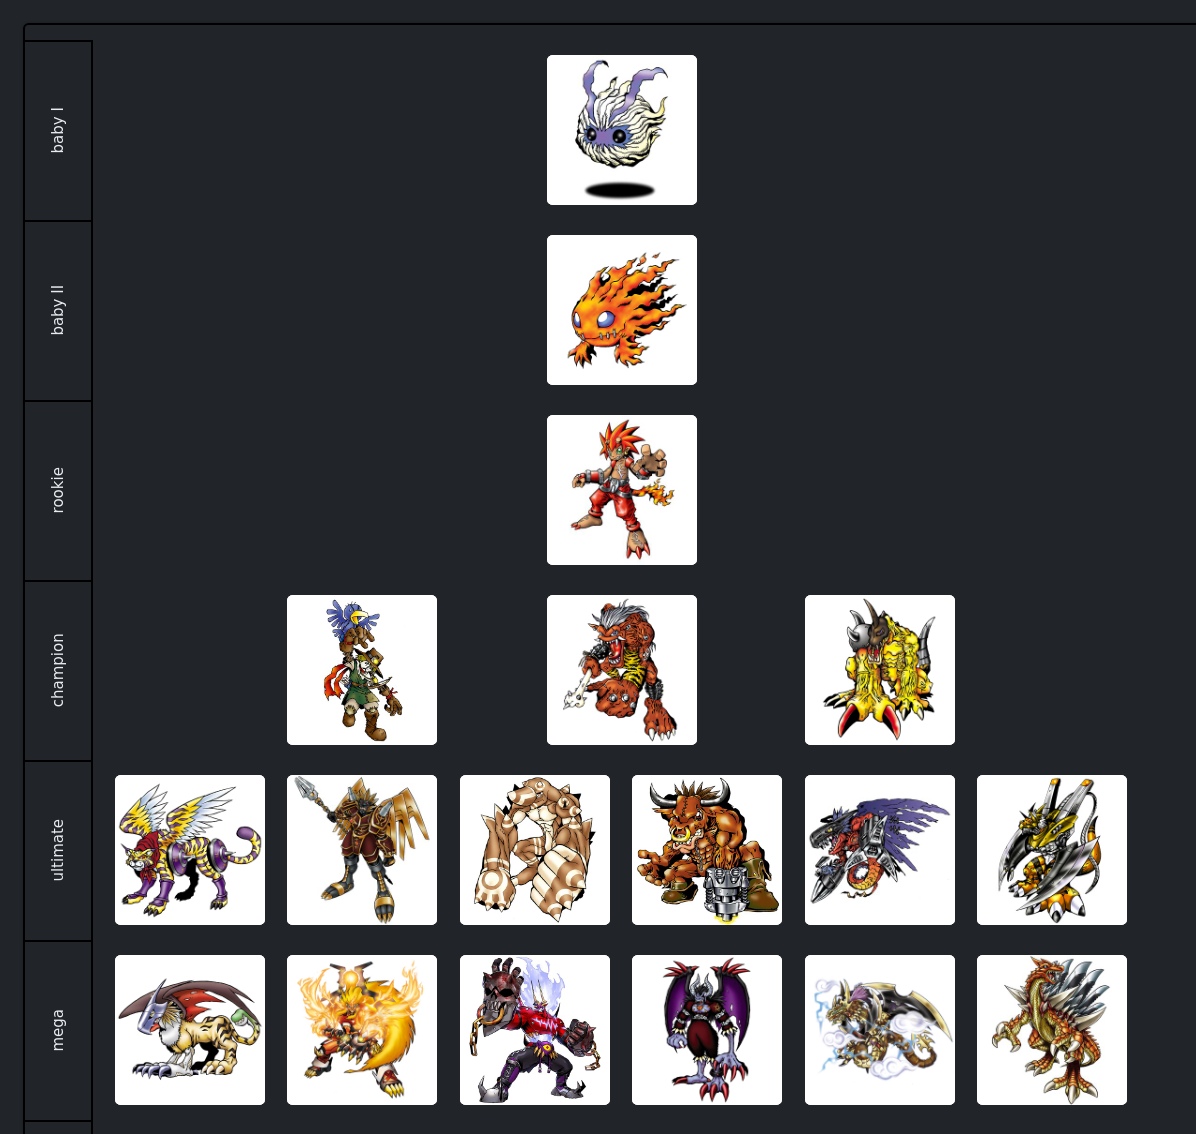
Task: Click the champion row label
Action: point(58,670)
